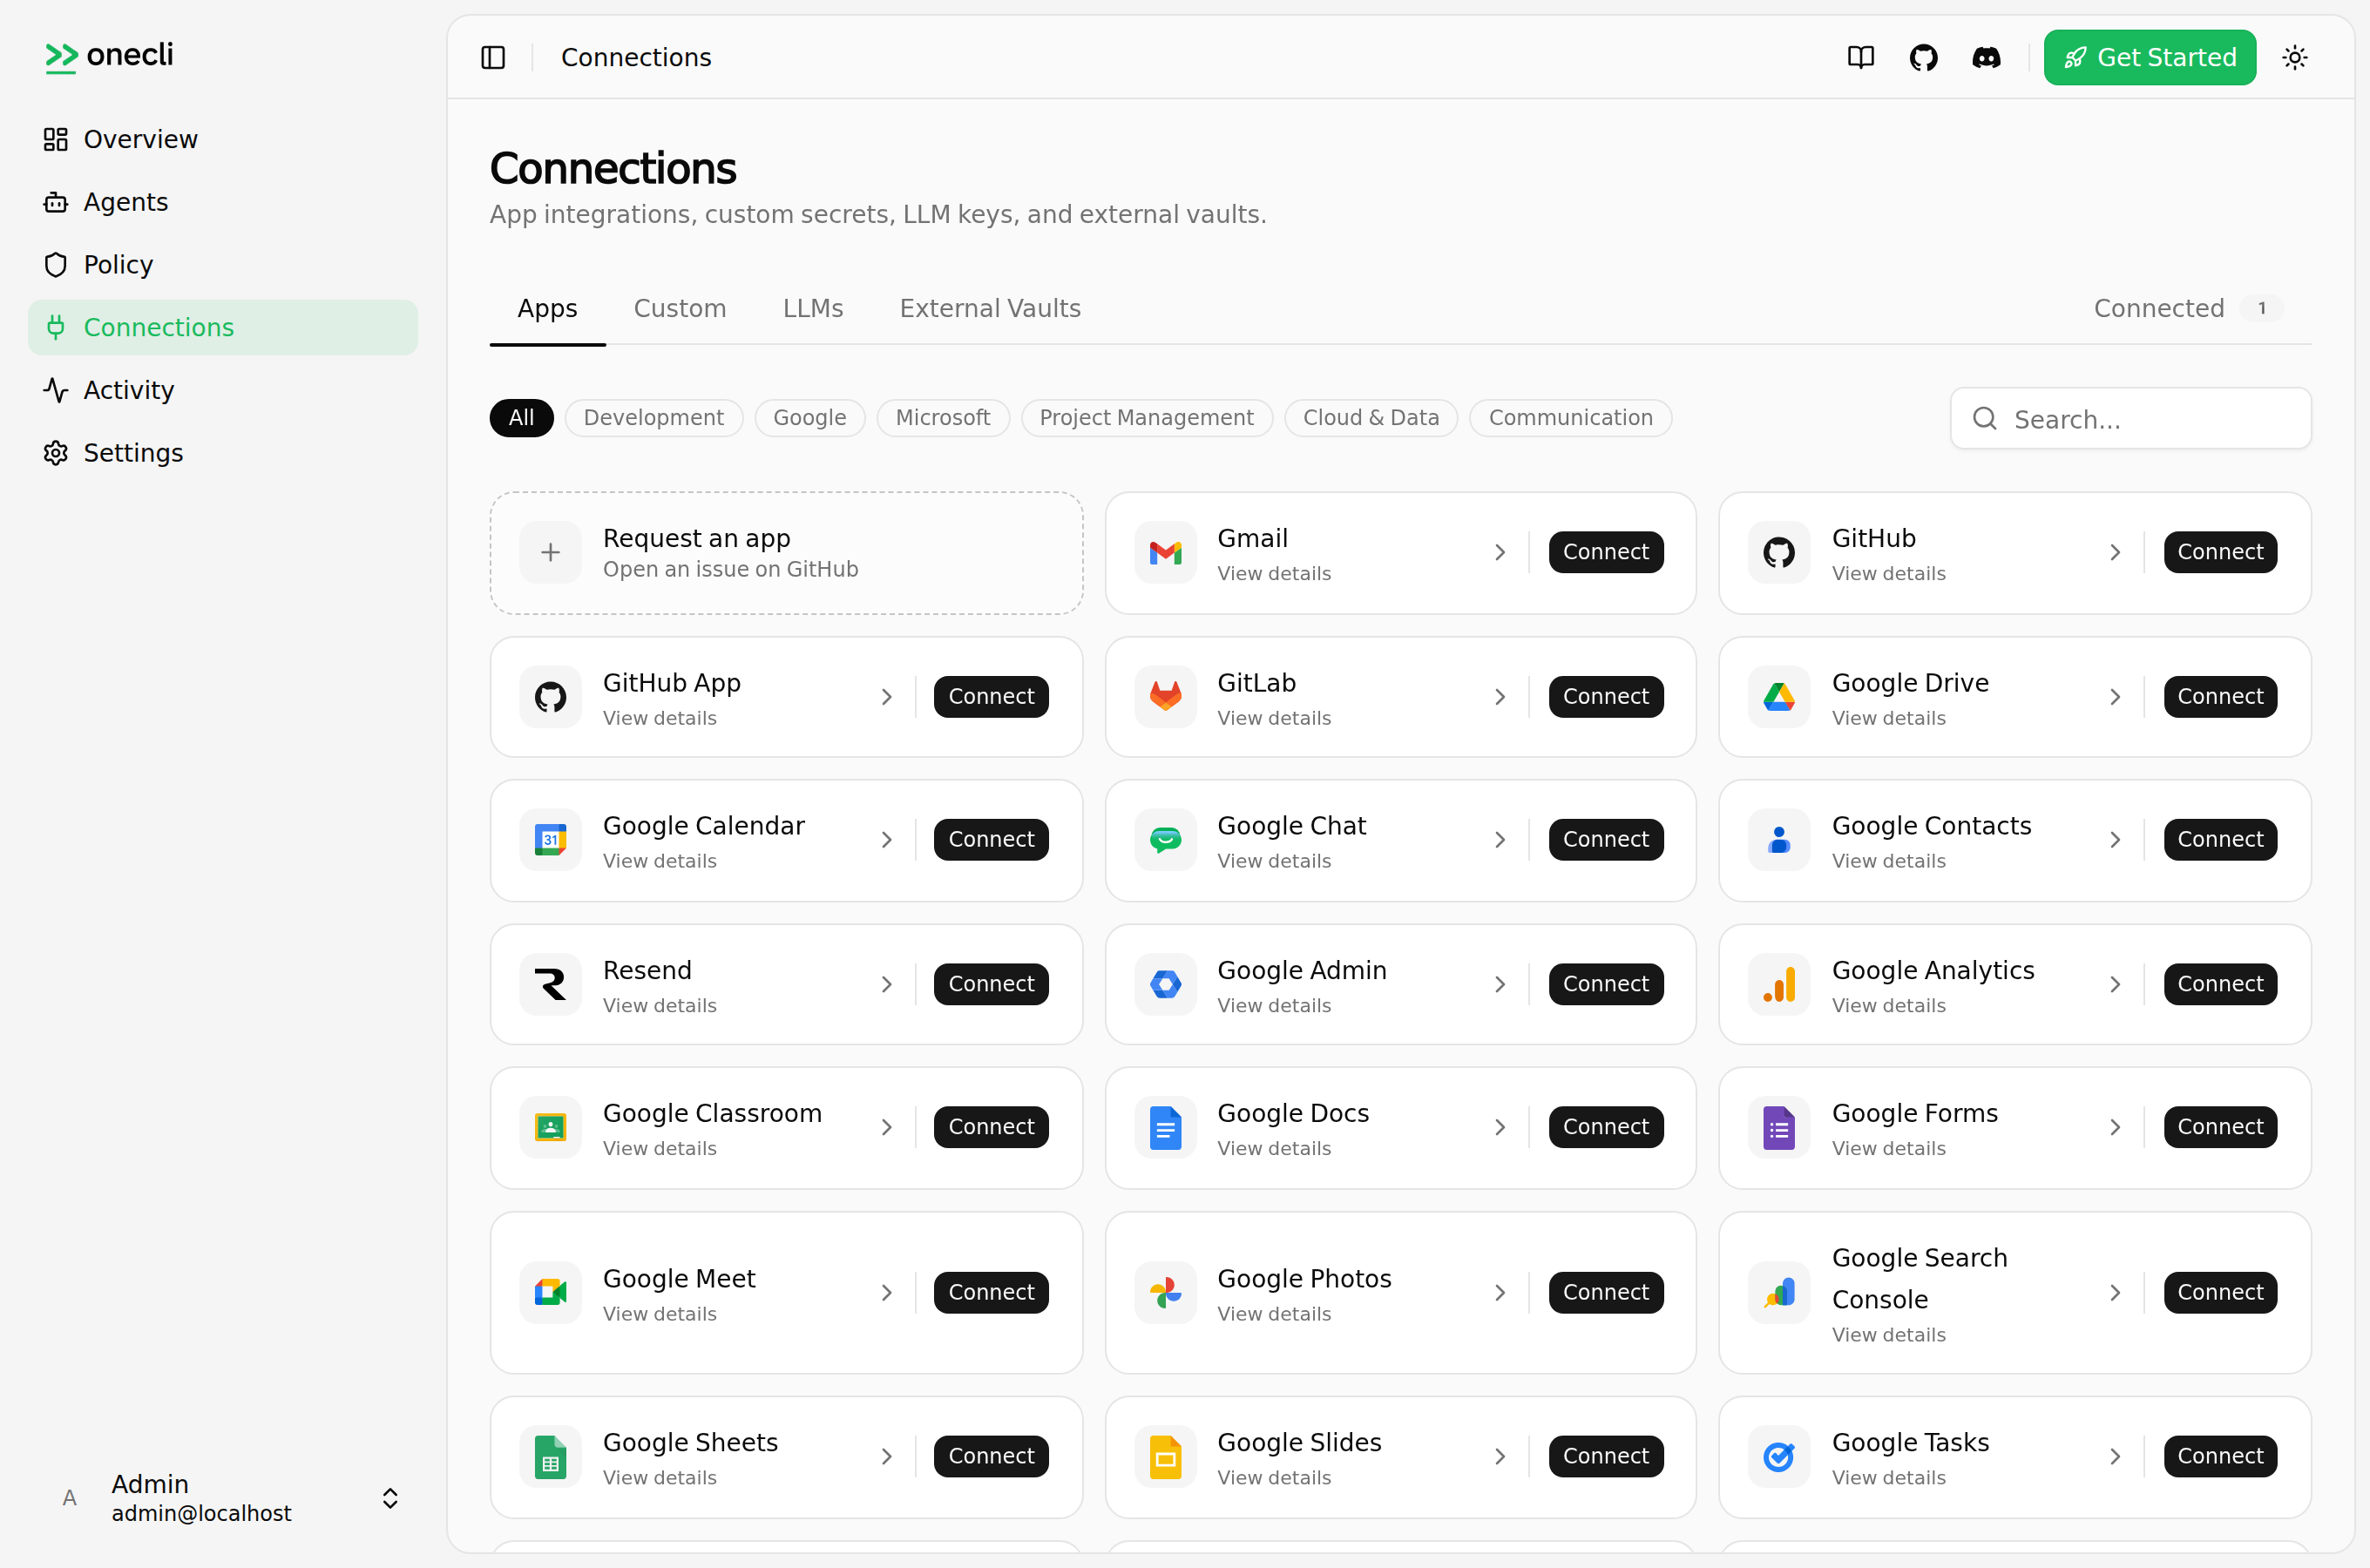
Task: Click the GitLab fox icon
Action: click(1165, 696)
